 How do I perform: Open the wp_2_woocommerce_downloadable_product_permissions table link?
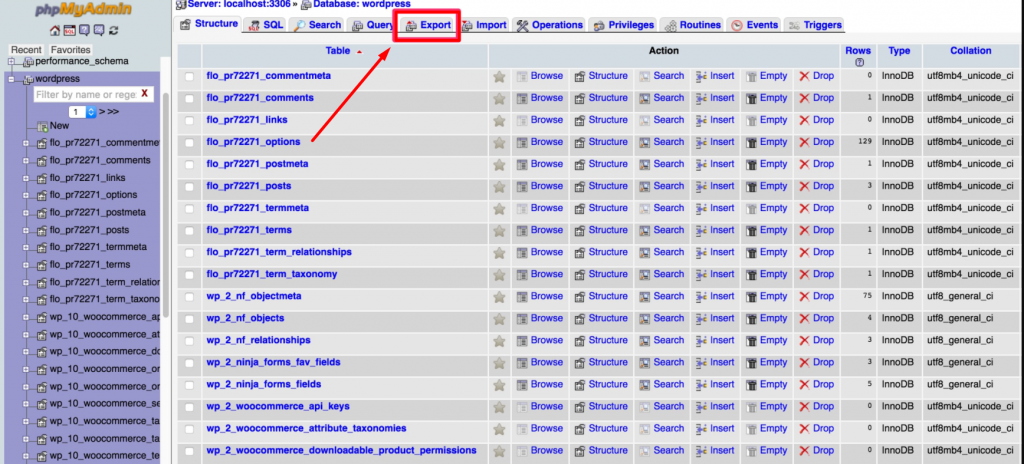[342, 450]
